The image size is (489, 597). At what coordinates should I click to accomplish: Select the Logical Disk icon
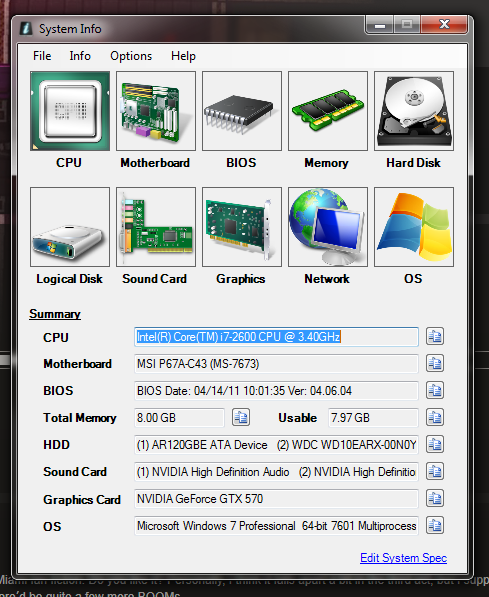pos(70,227)
